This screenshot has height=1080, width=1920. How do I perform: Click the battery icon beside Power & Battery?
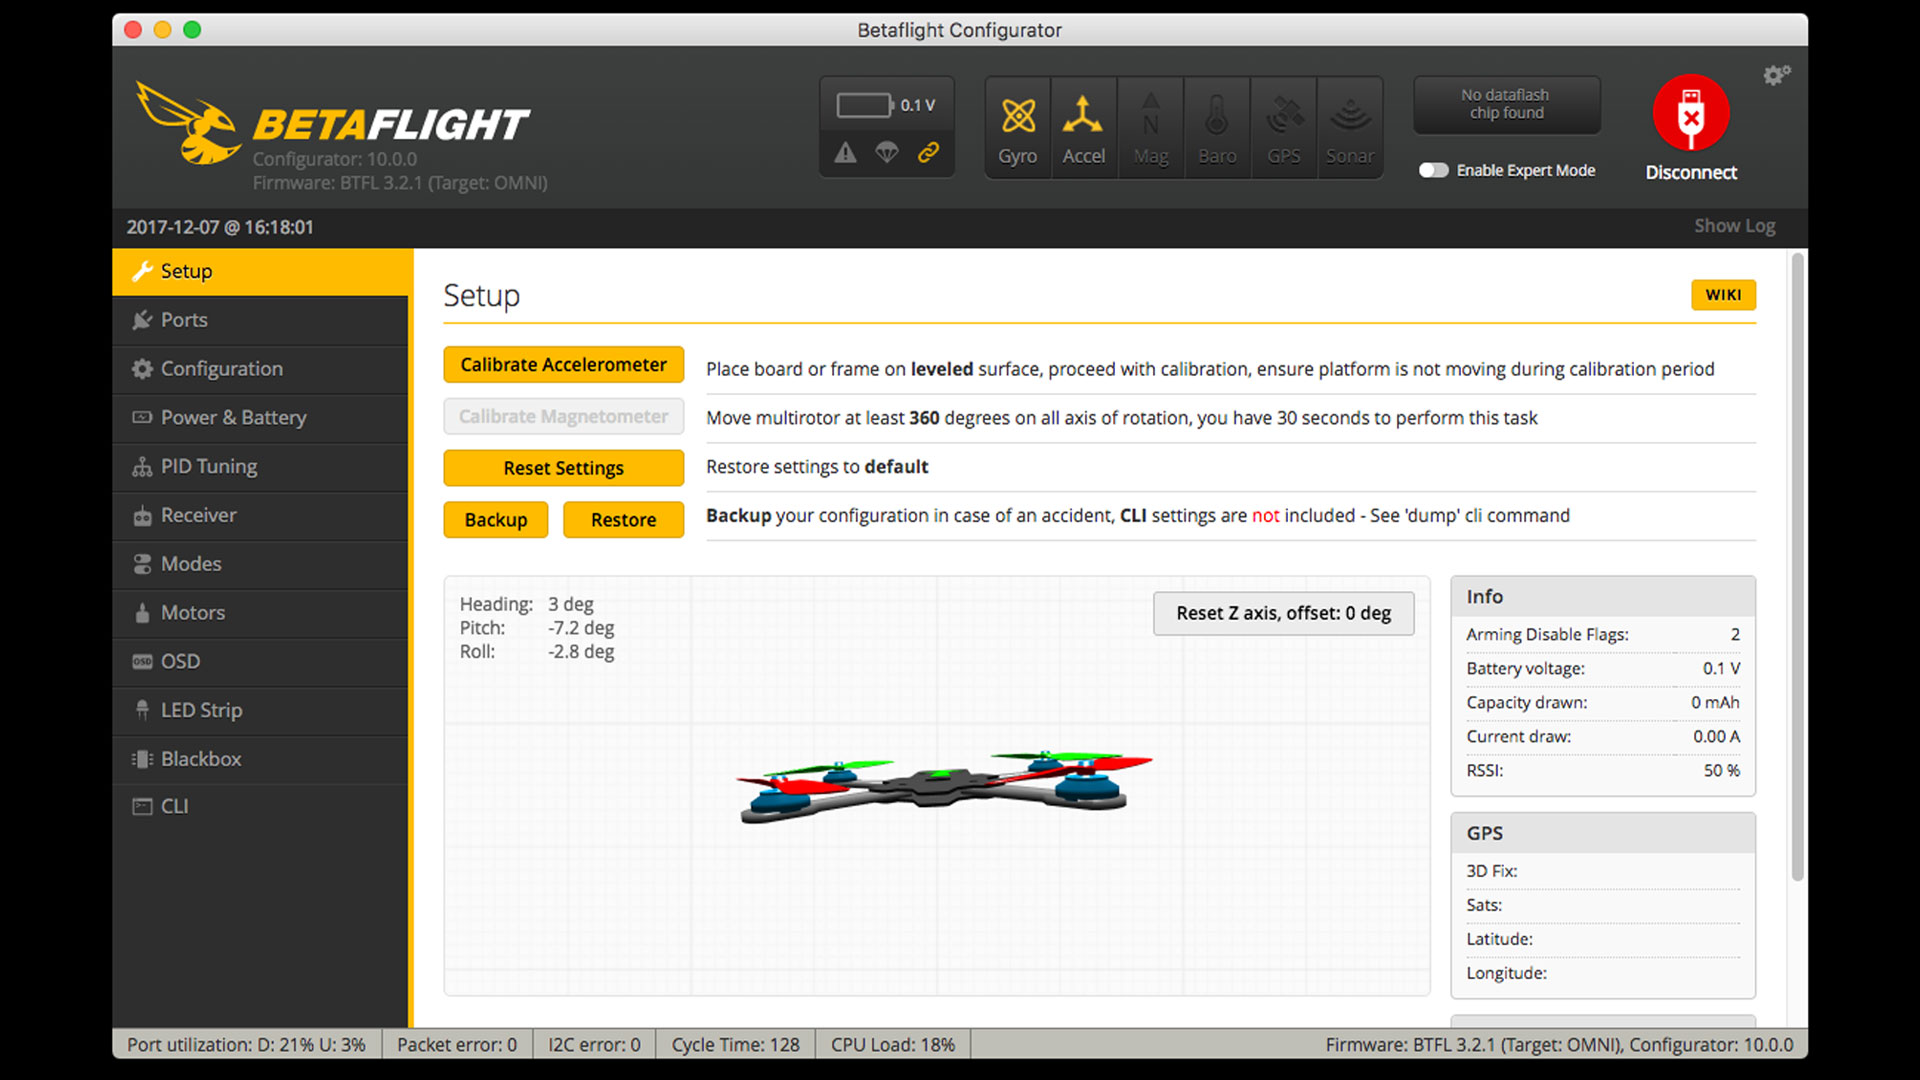142,417
